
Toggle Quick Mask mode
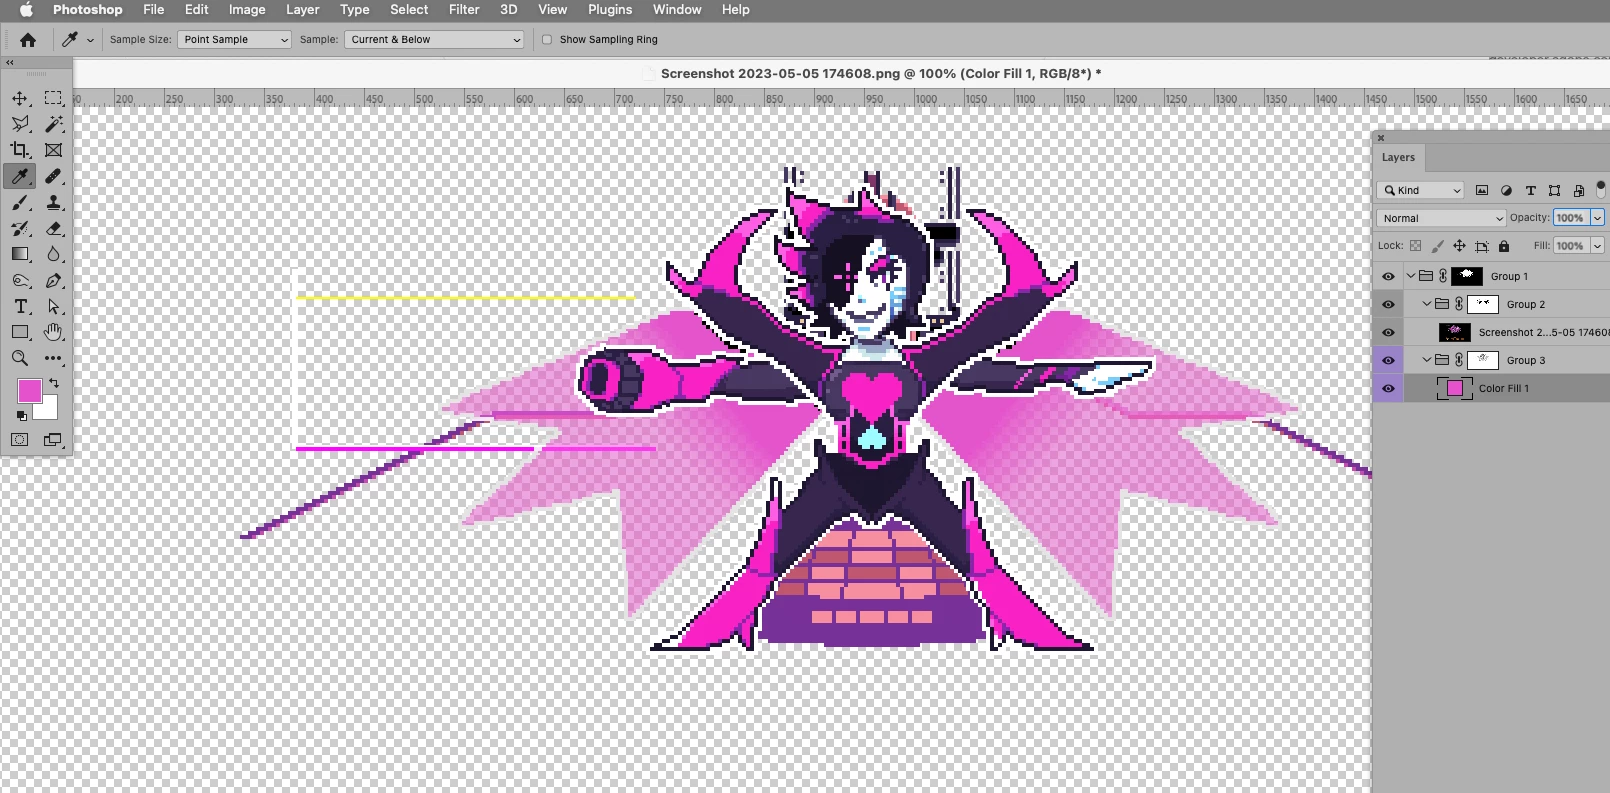pyautogui.click(x=20, y=440)
